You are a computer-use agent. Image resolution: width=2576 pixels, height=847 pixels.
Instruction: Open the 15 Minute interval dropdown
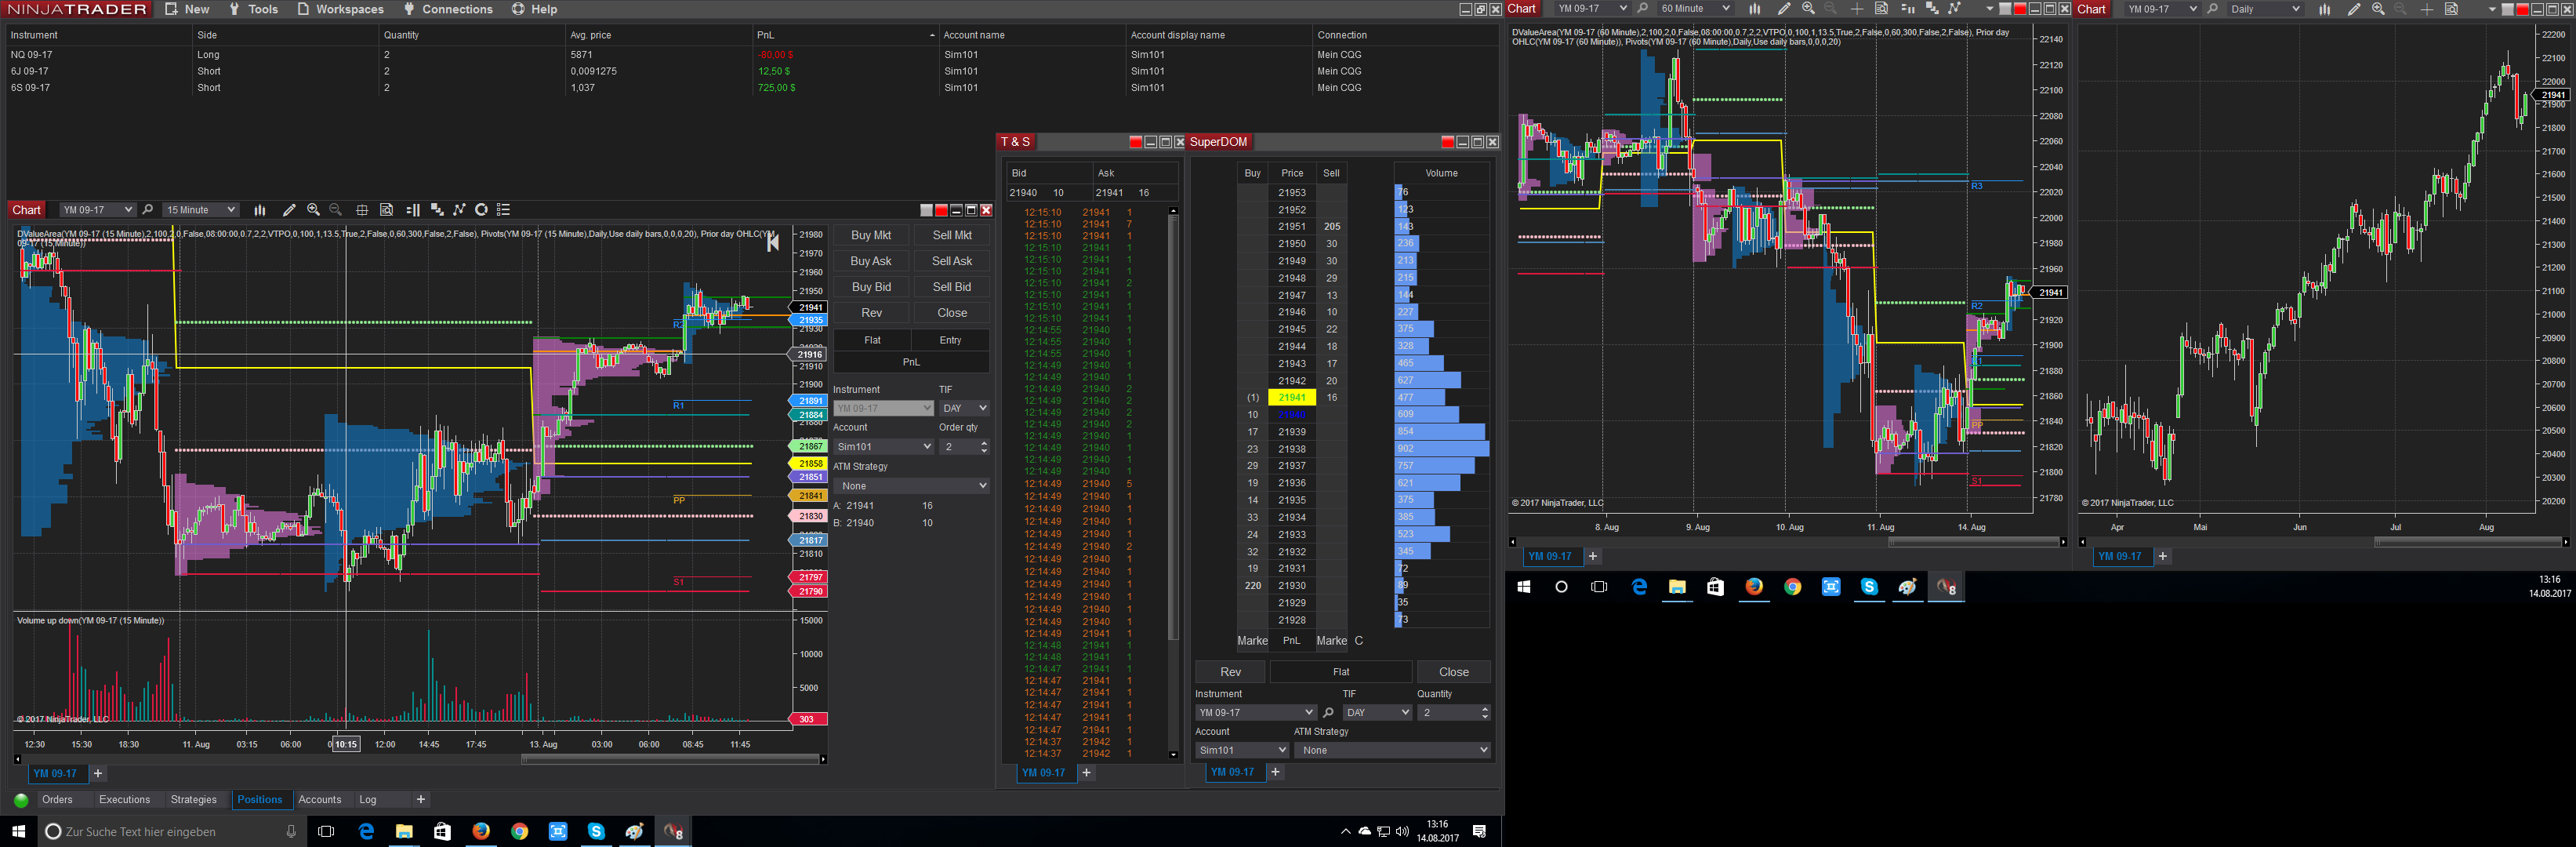point(201,210)
